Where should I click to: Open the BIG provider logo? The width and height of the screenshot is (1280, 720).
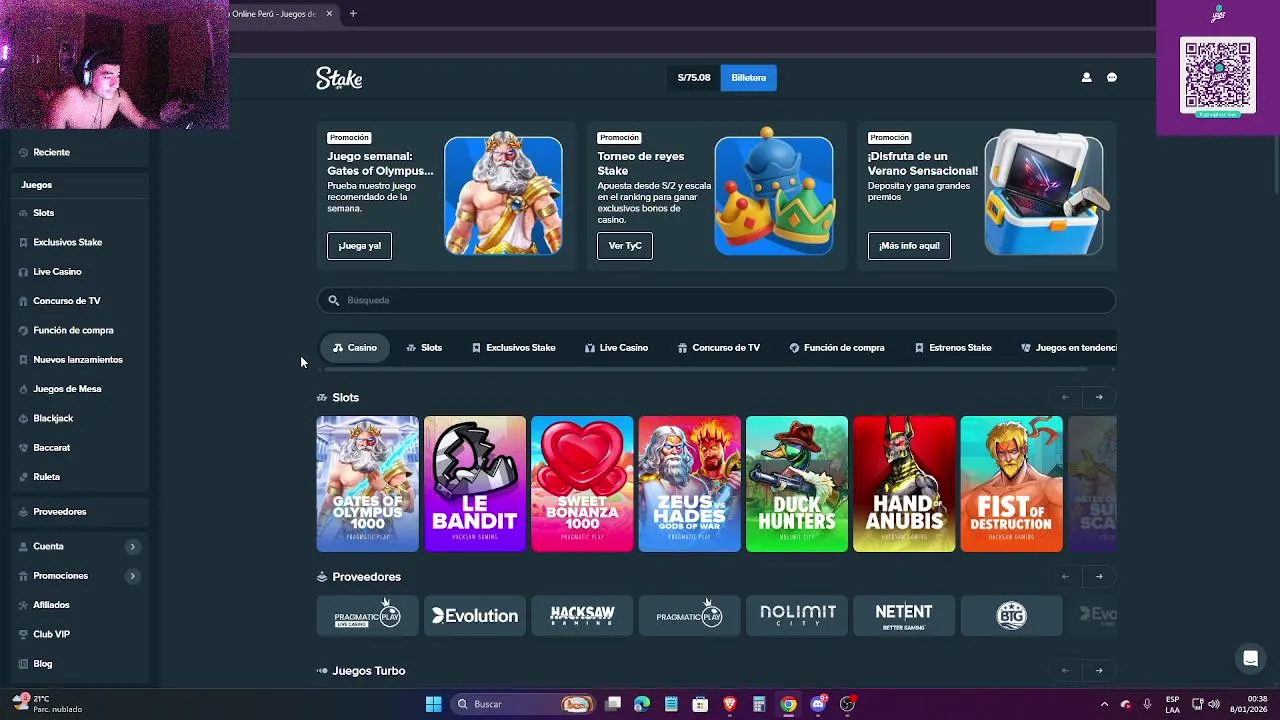tap(1012, 616)
